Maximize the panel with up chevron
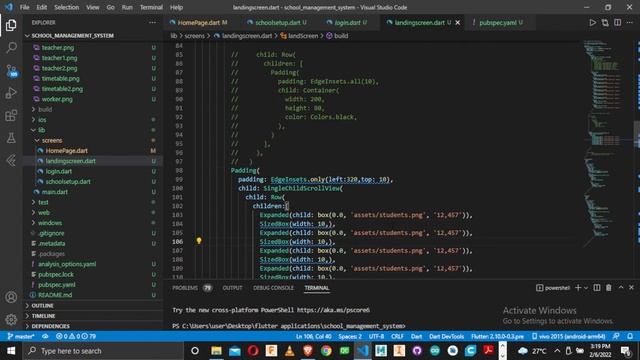 pos(621,288)
